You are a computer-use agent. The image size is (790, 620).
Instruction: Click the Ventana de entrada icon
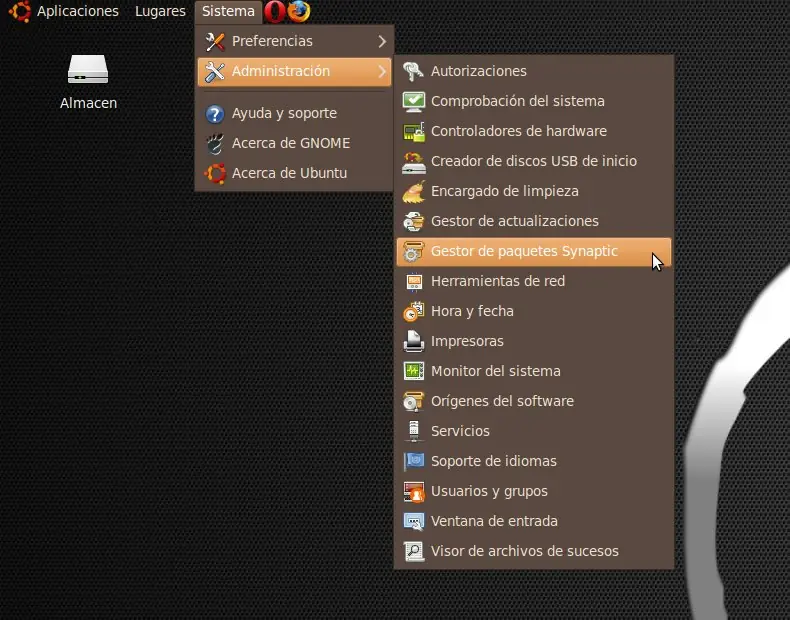(414, 522)
